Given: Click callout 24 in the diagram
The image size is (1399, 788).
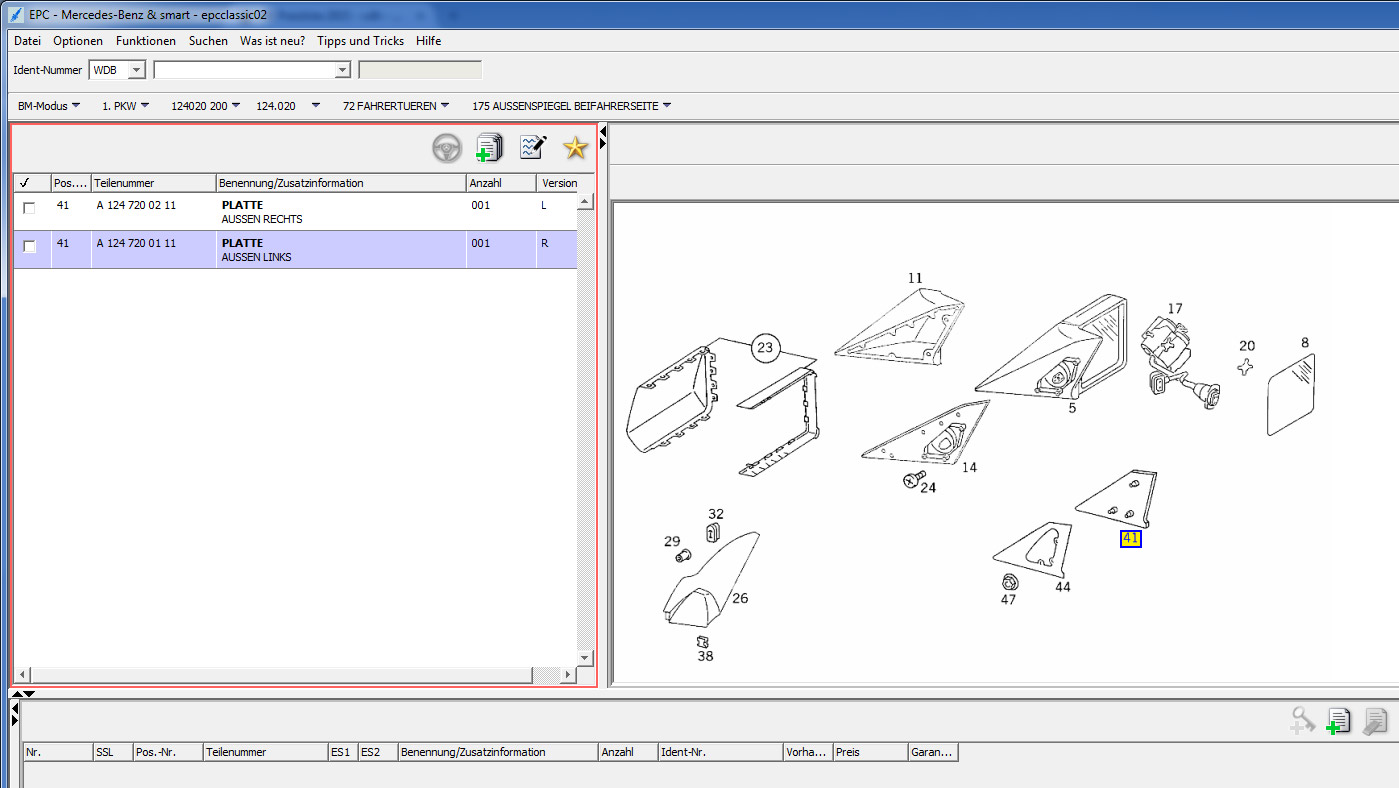Looking at the screenshot, I should pos(928,488).
